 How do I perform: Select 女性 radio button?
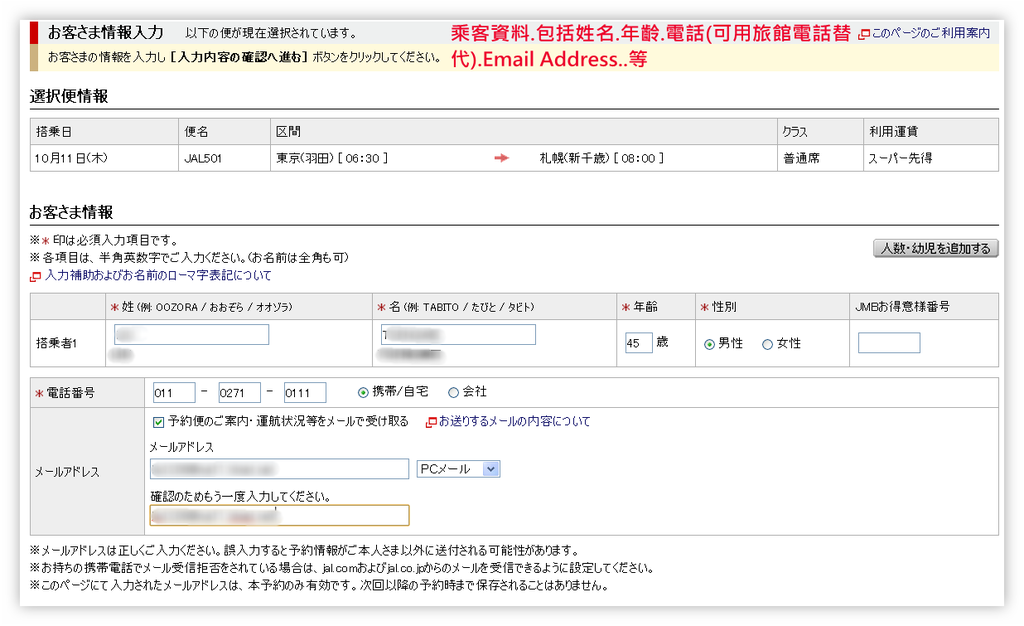pyautogui.click(x=767, y=344)
